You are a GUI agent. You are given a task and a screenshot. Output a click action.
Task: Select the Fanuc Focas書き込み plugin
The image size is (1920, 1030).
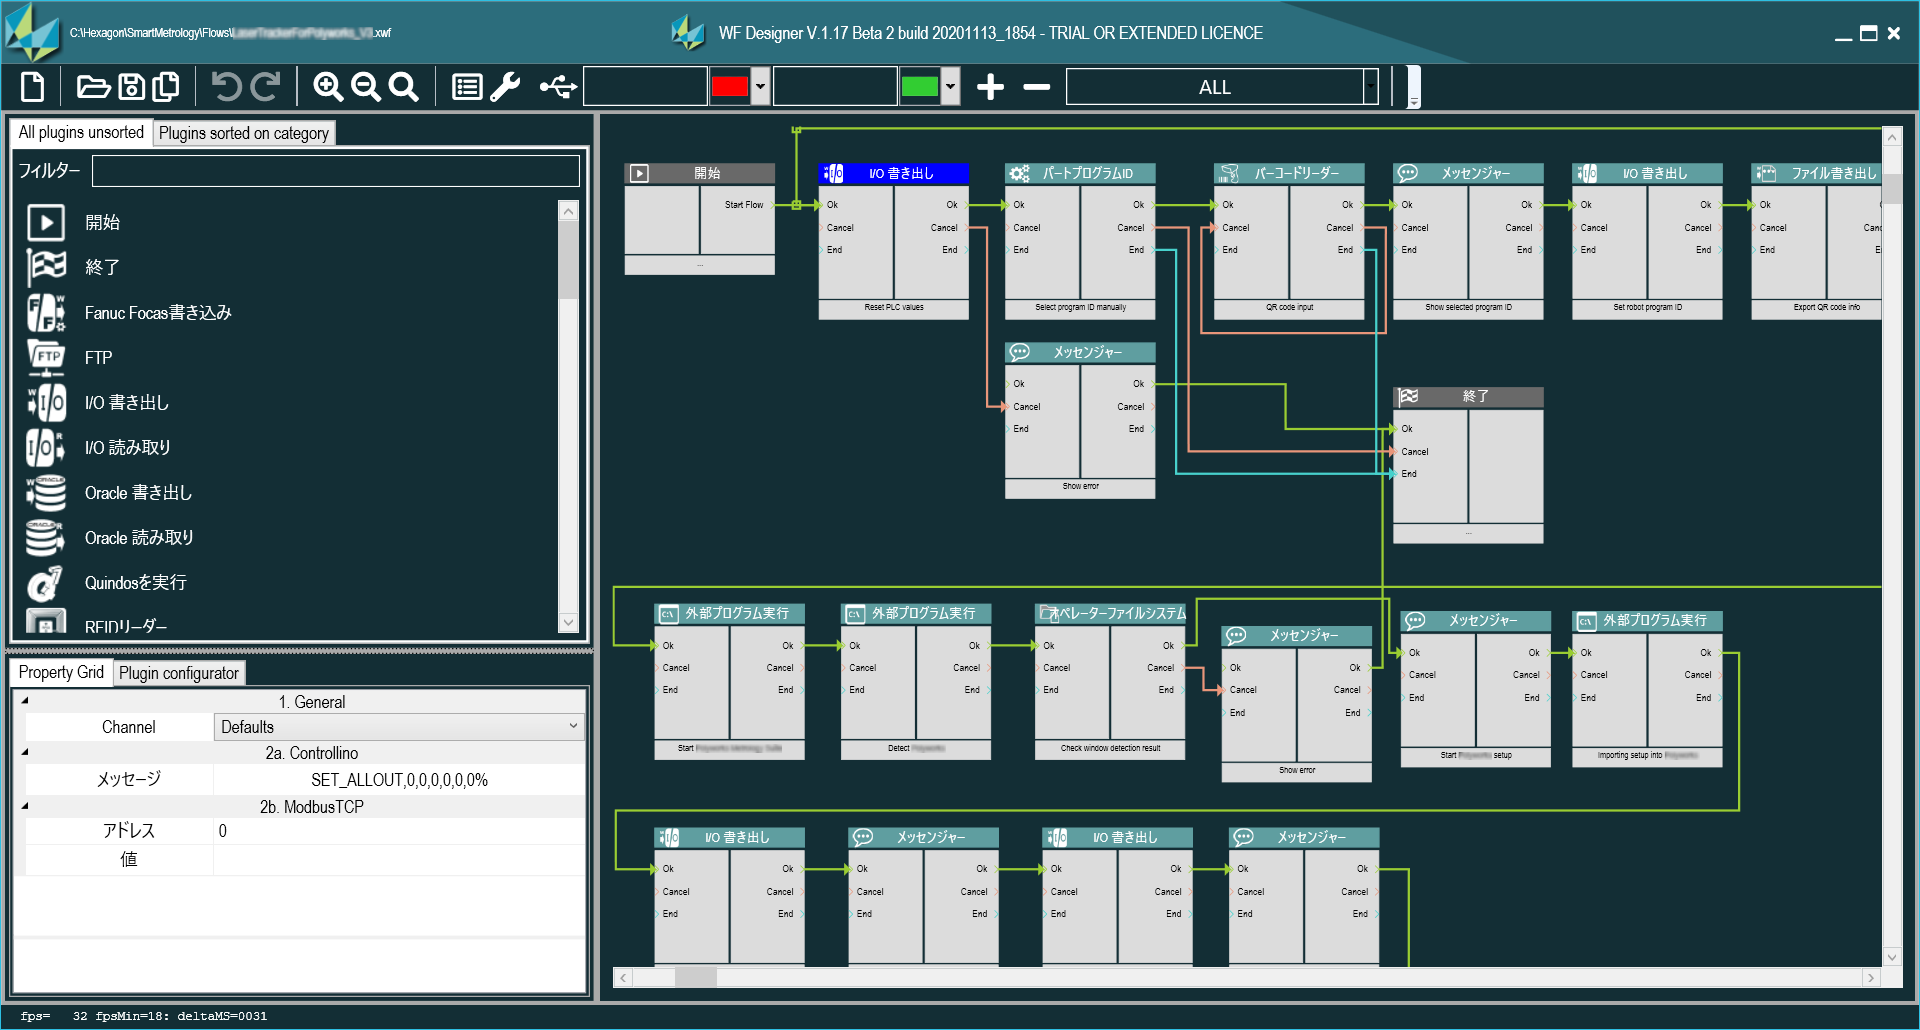[x=157, y=313]
